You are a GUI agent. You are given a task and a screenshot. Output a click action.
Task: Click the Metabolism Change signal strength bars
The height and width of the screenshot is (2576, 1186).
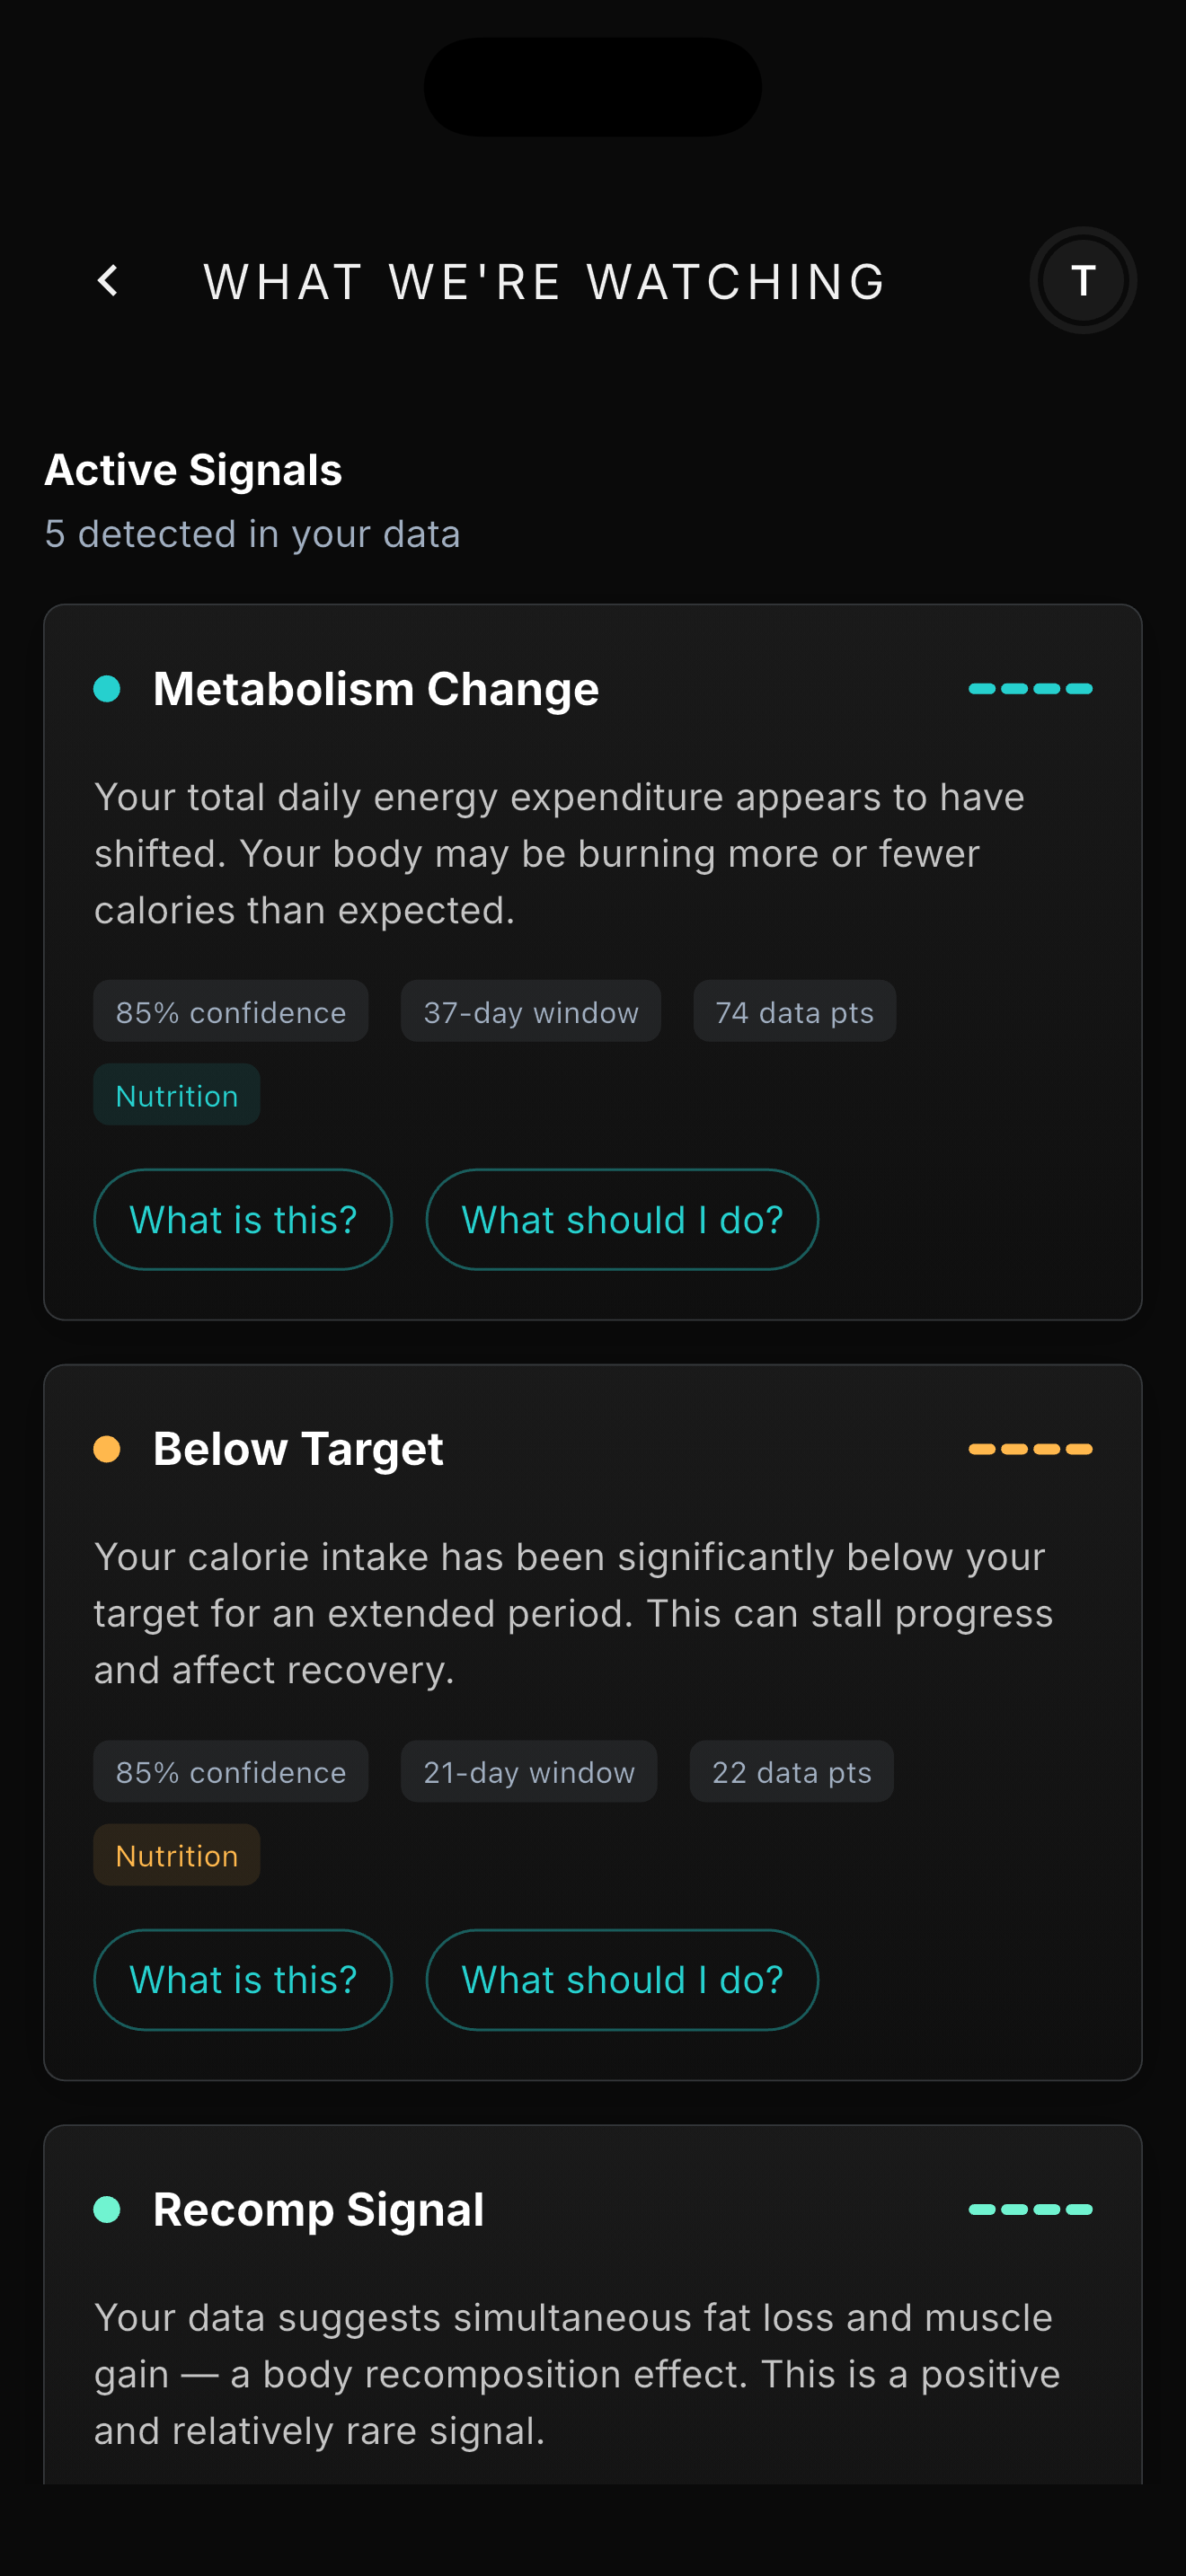pos(1030,689)
